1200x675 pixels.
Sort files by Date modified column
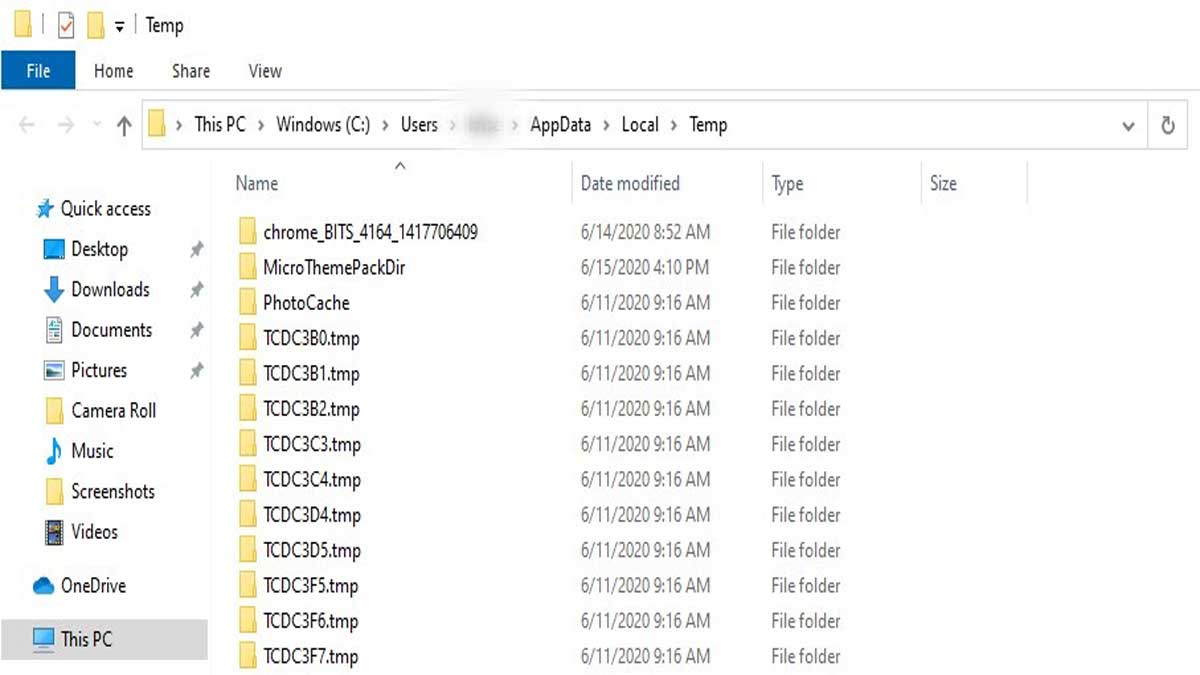(x=630, y=184)
